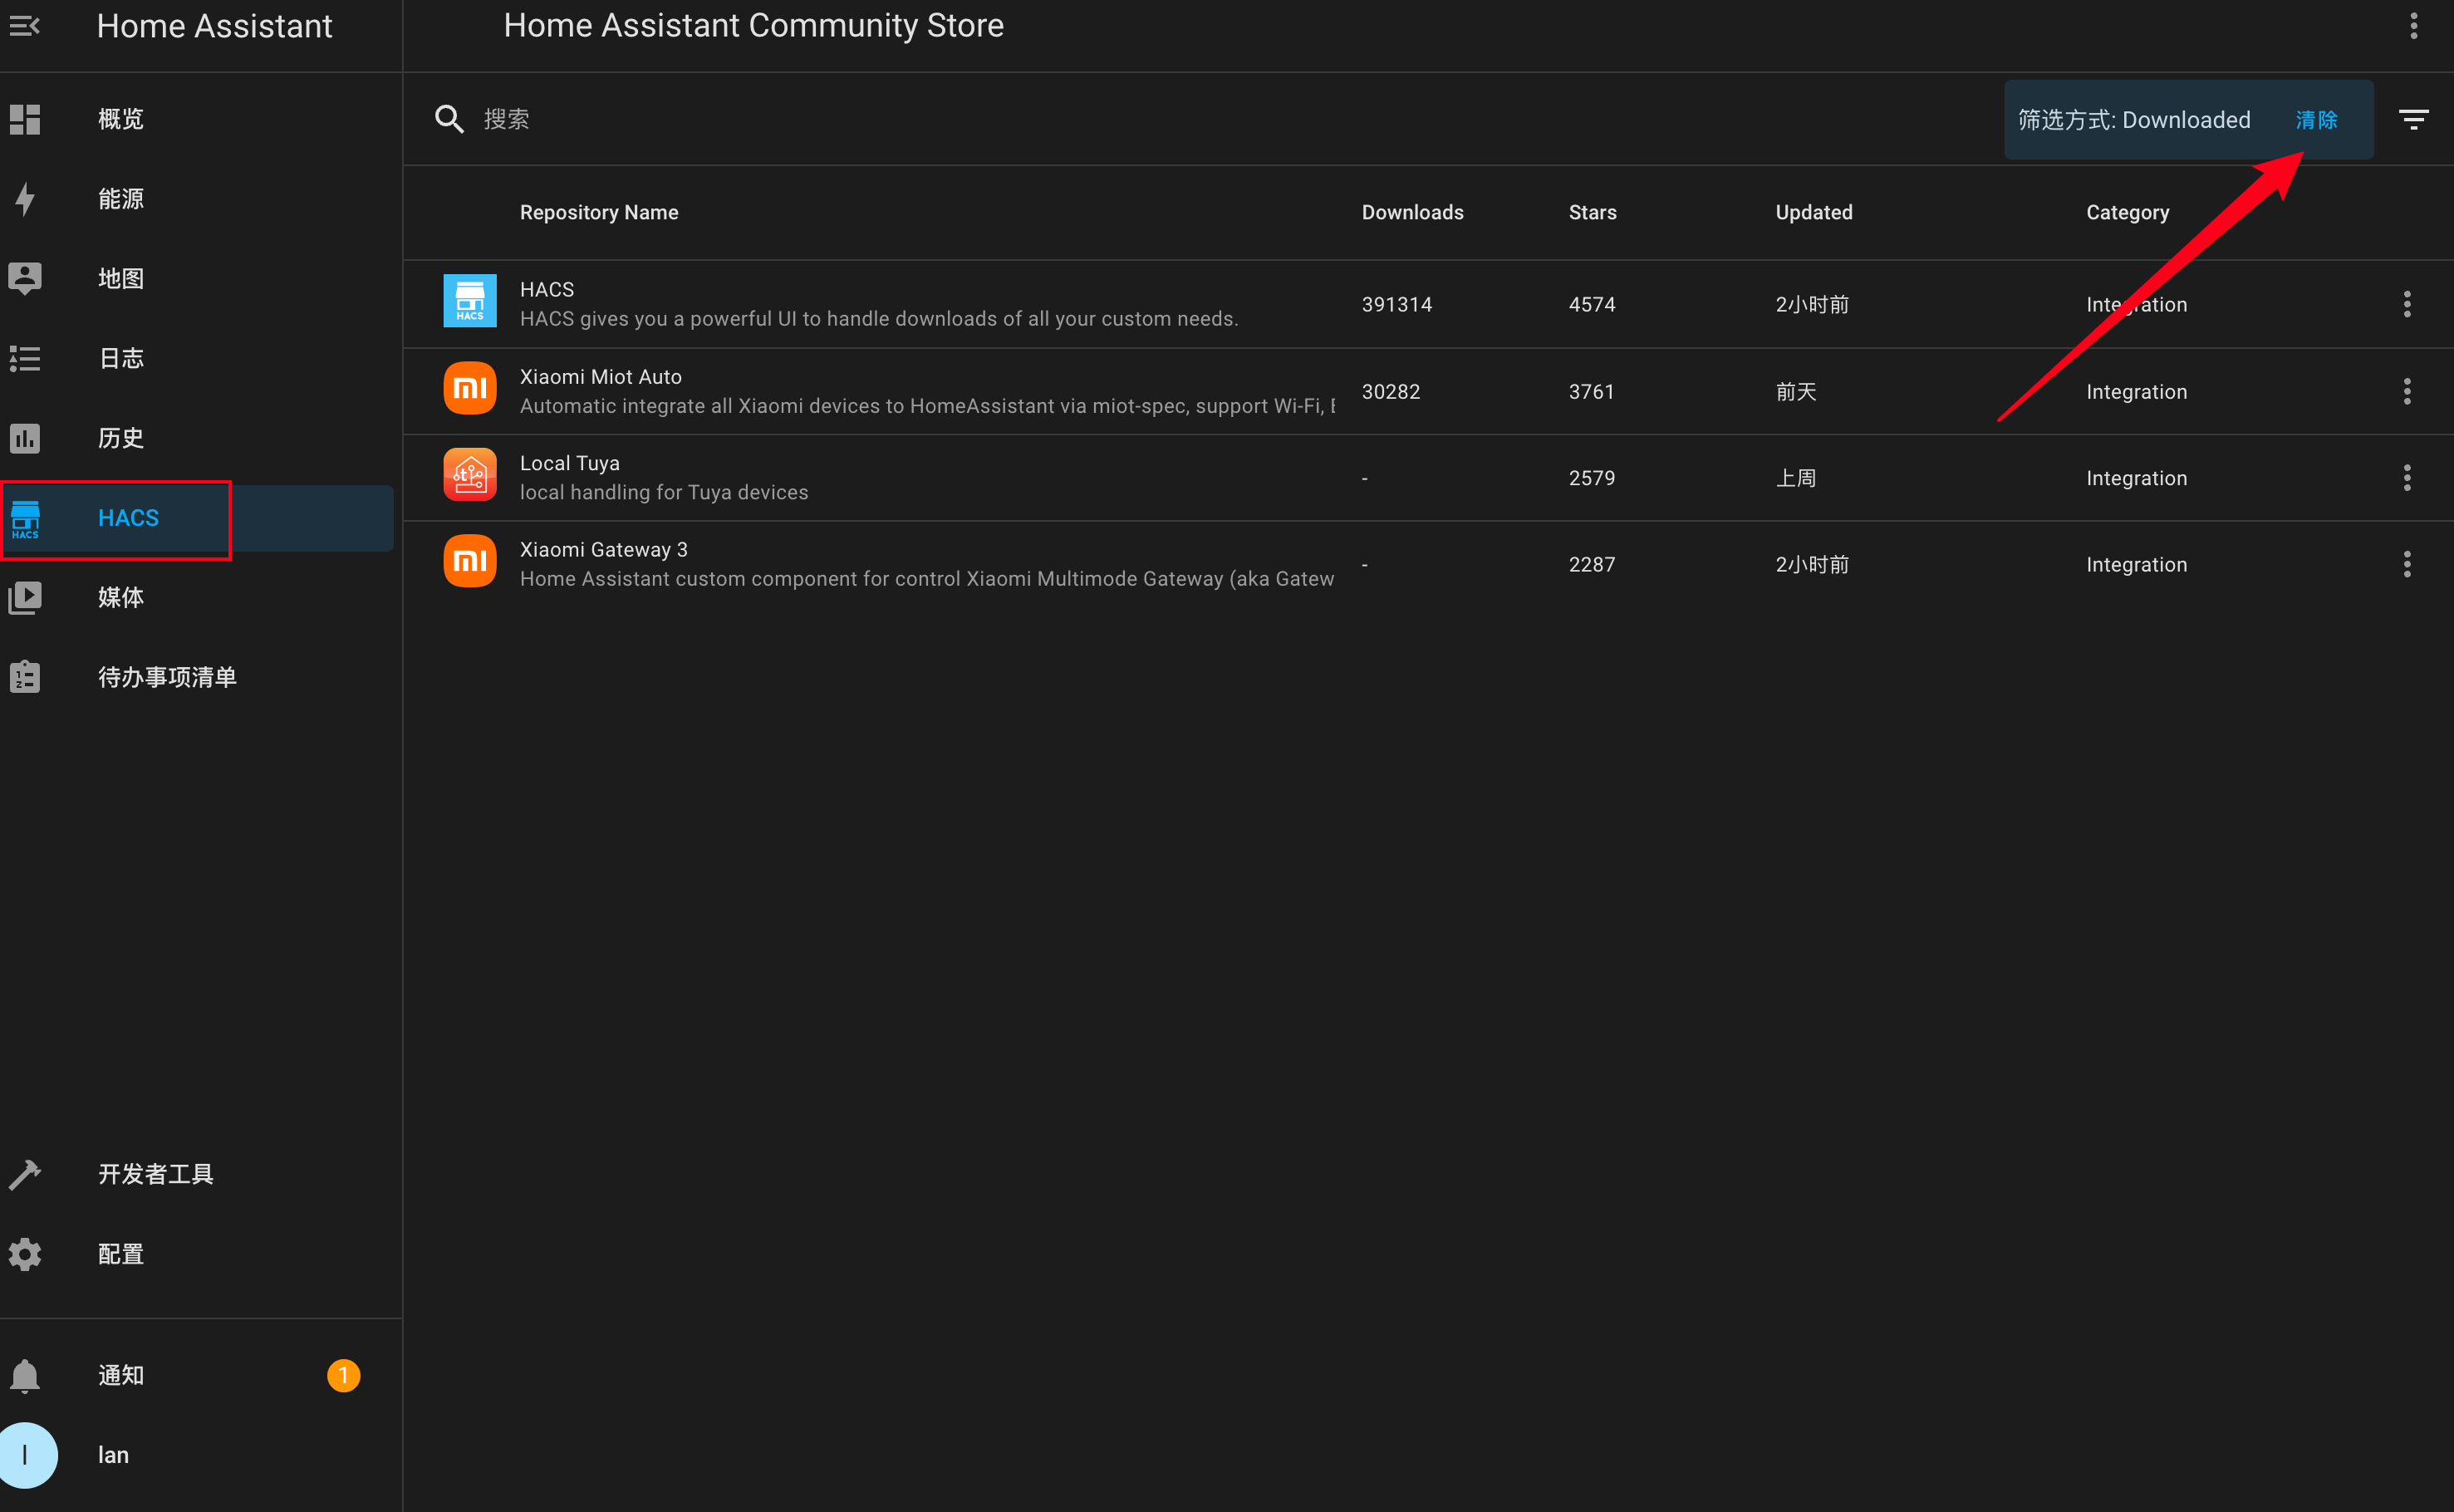
Task: Click the Ian user avatar circle
Action: click(x=25, y=1455)
